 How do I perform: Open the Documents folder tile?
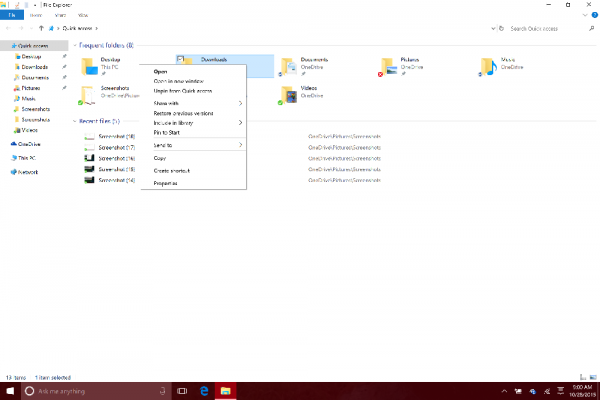pyautogui.click(x=304, y=66)
